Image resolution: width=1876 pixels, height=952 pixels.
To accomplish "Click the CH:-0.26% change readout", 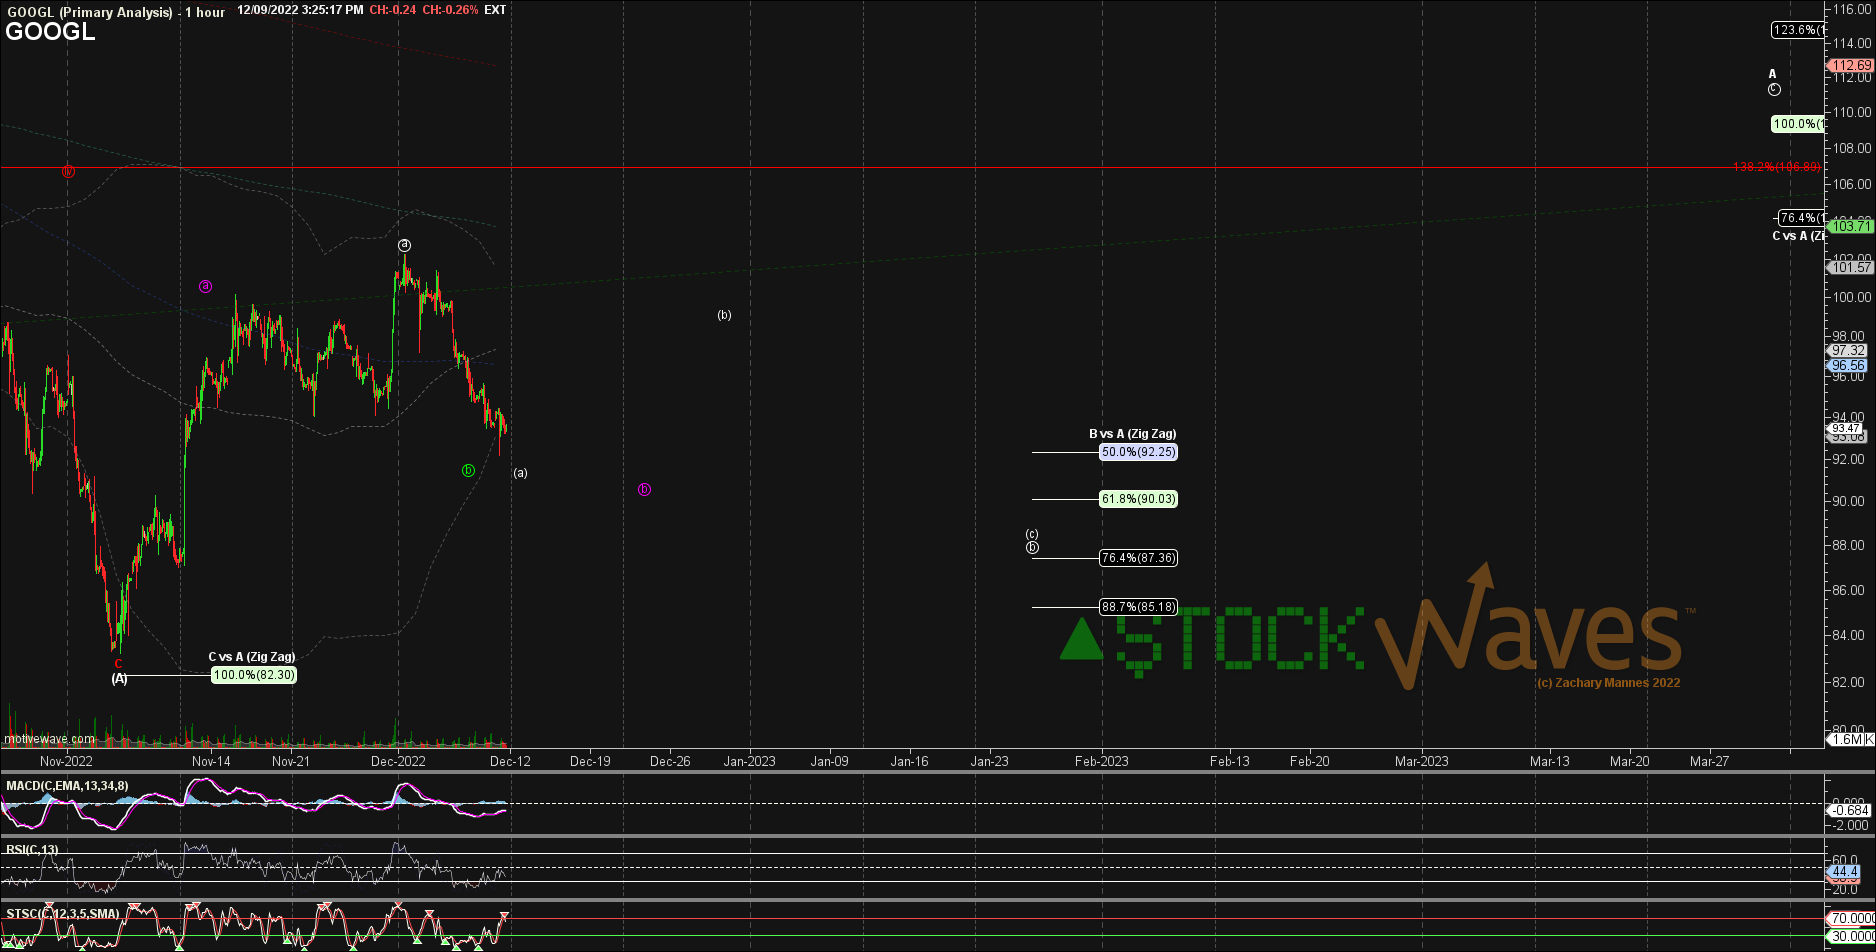I will pyautogui.click(x=450, y=10).
